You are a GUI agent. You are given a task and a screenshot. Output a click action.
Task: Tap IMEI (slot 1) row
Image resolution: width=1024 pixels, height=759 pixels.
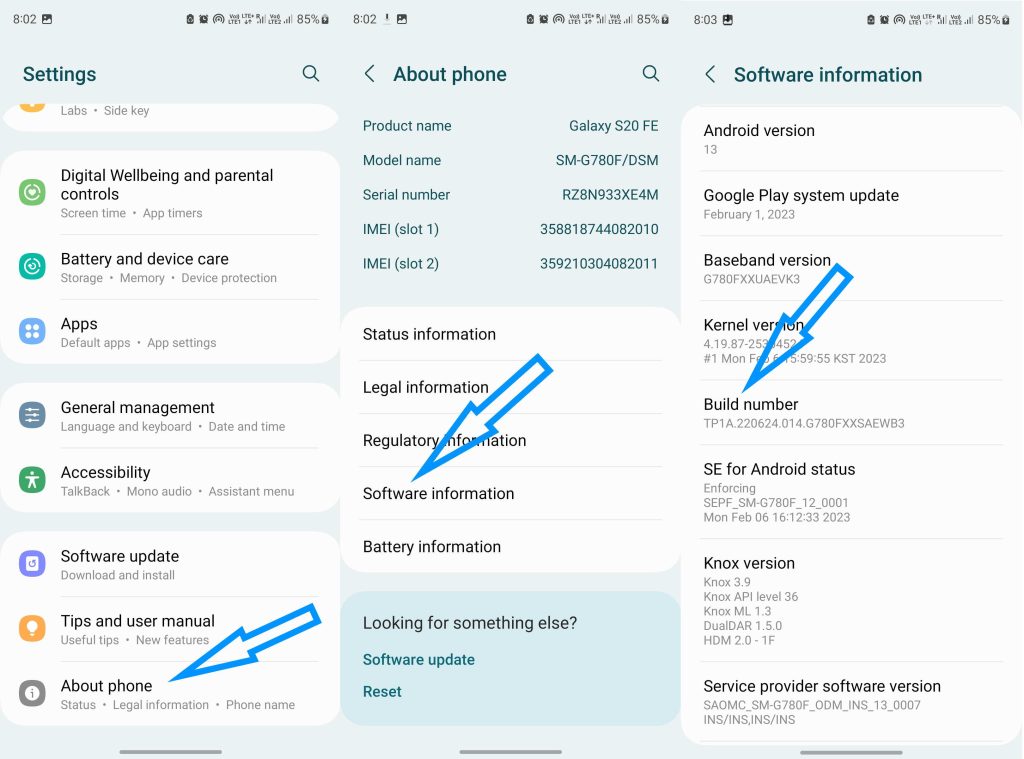(511, 229)
